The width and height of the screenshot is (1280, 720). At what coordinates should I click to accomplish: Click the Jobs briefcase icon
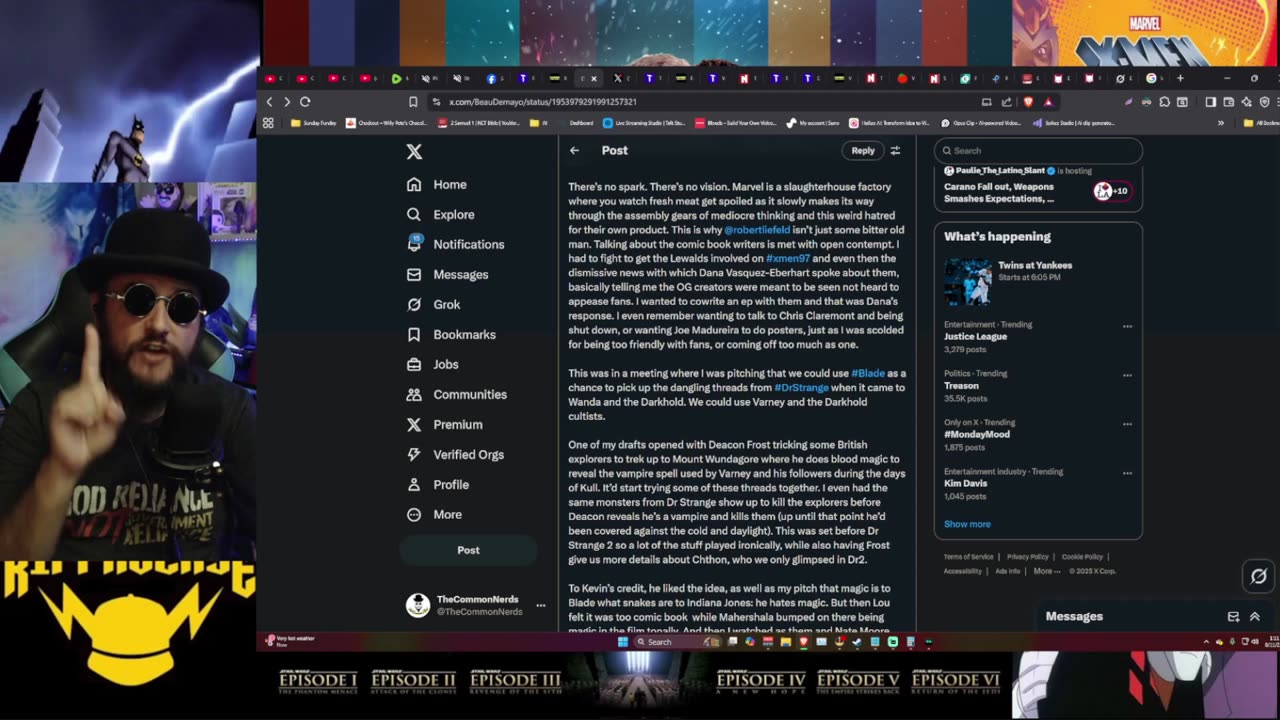(414, 364)
